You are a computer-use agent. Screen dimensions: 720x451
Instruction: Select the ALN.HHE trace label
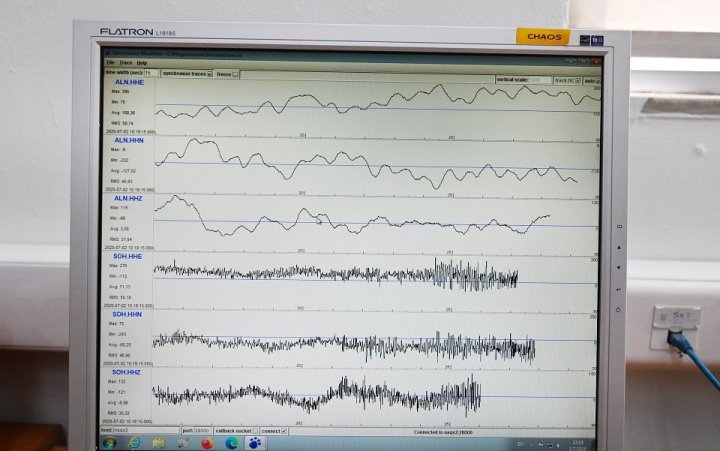pos(129,82)
